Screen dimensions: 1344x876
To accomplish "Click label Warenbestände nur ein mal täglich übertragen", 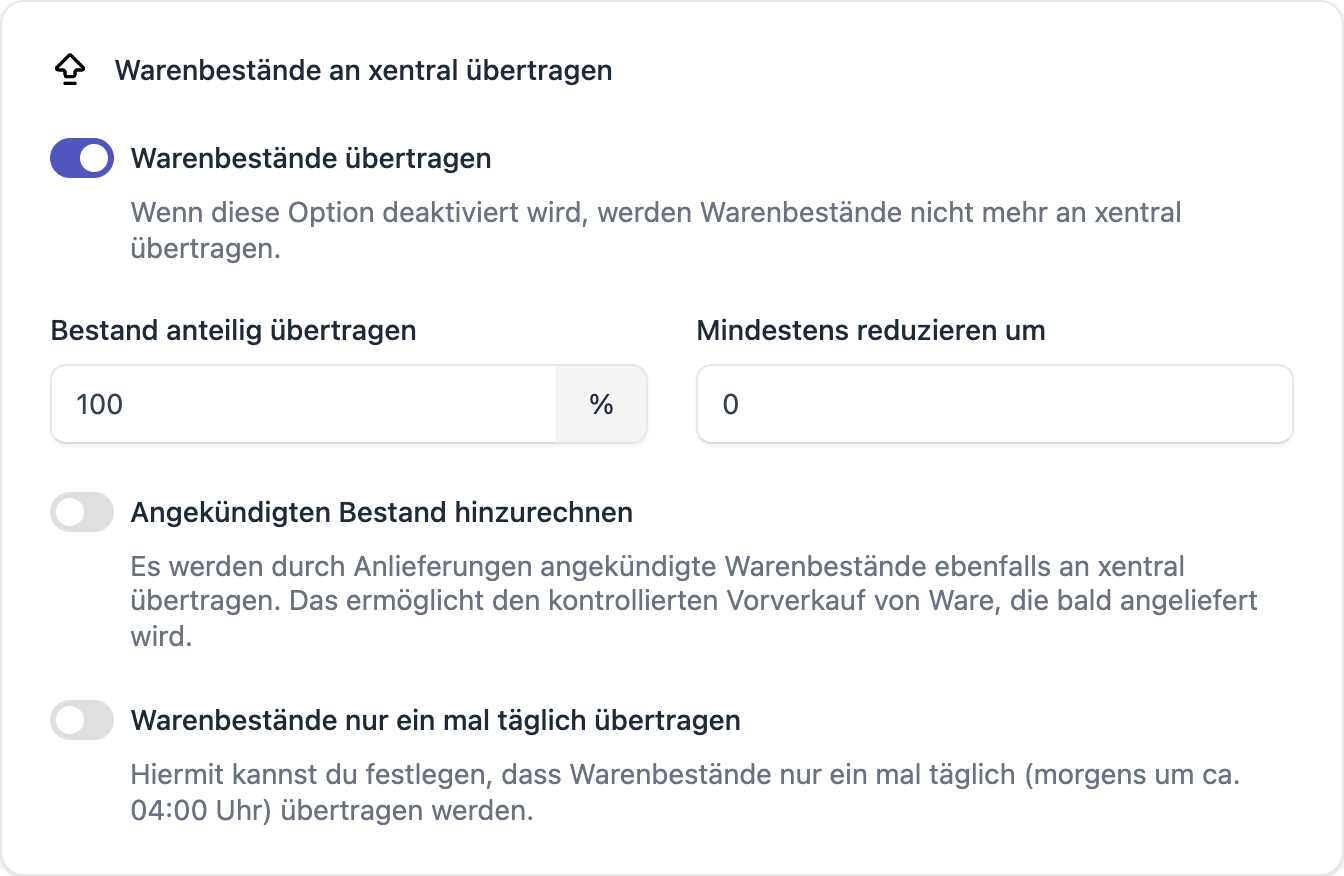I will point(436,720).
